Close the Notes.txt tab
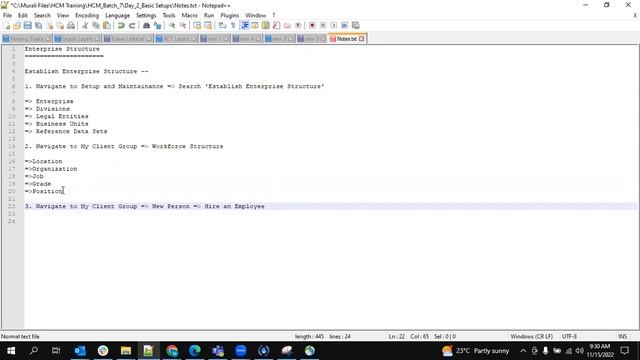Viewport: 640px width, 360px height. click(362, 39)
